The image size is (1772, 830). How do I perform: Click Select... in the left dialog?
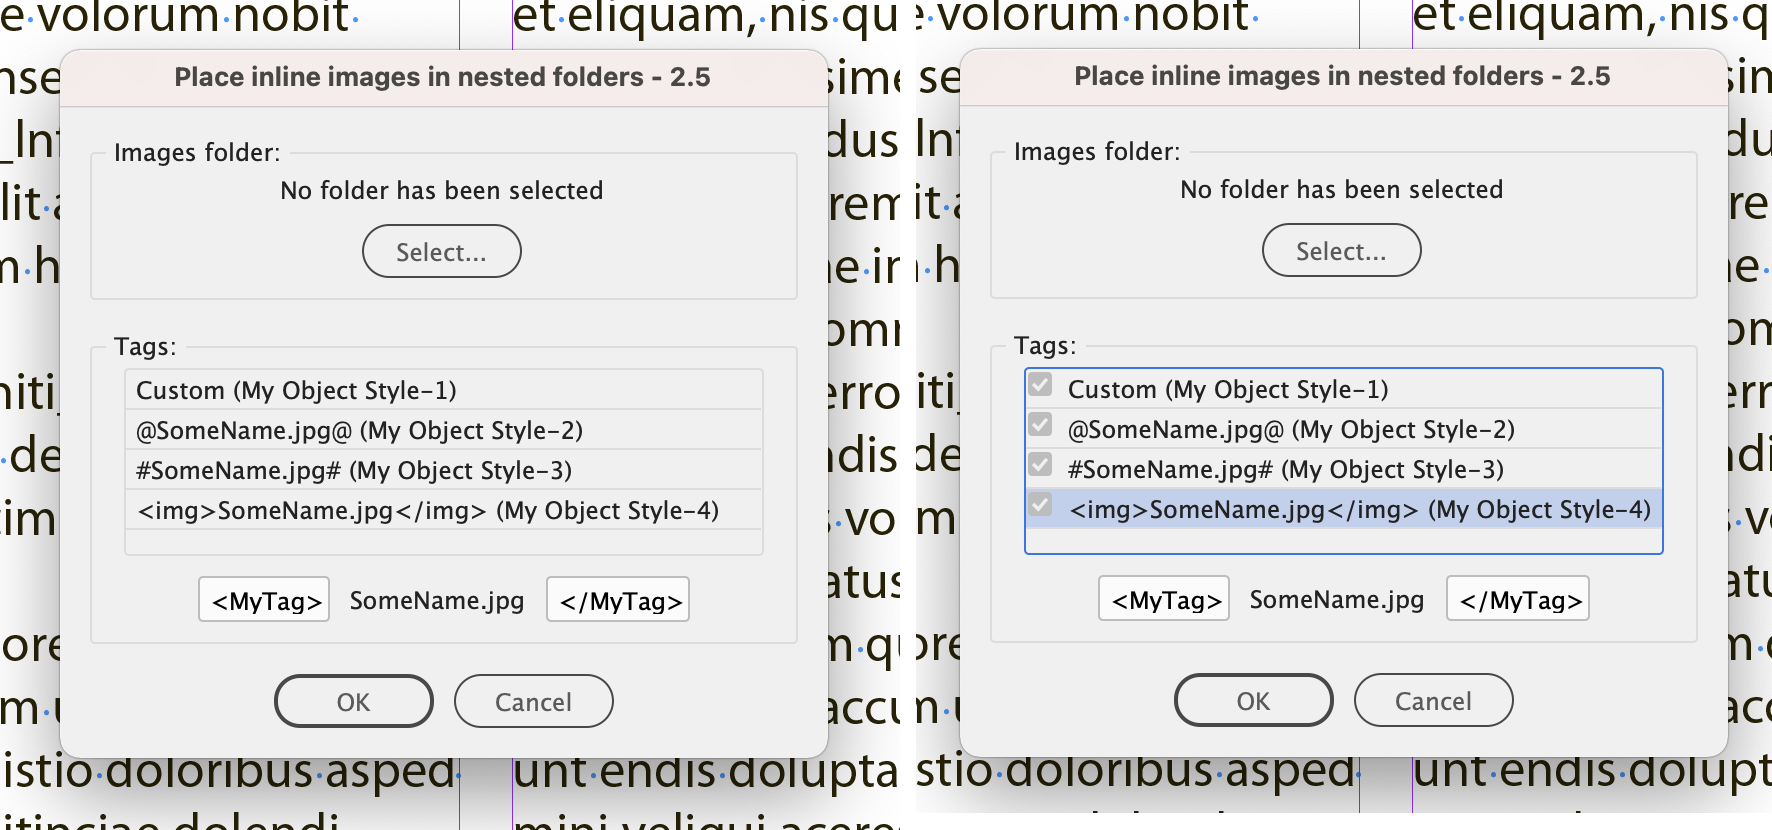(441, 252)
